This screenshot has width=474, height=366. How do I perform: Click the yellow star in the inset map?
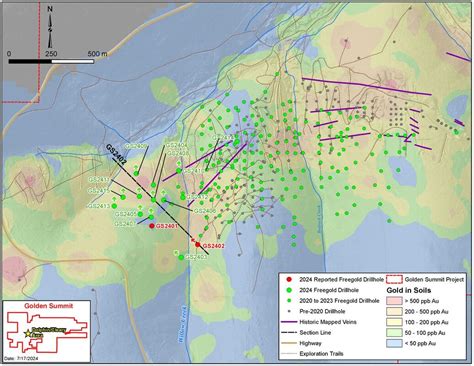coord(28,333)
